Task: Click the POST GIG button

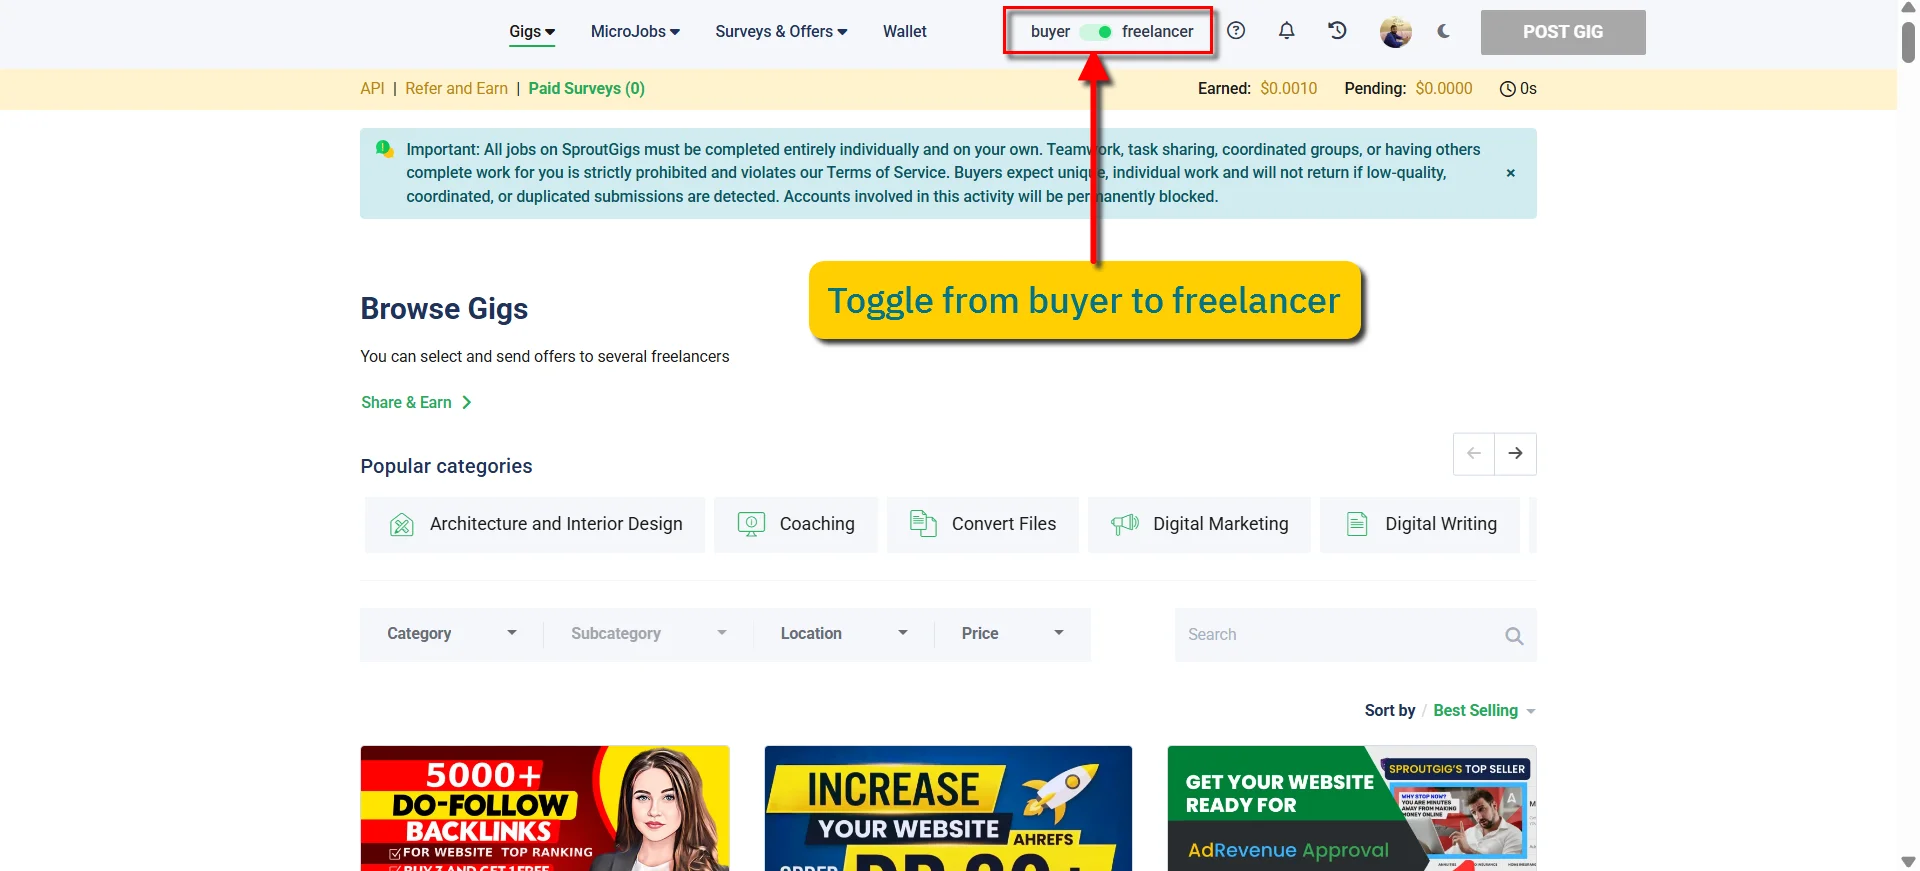Action: point(1563,32)
